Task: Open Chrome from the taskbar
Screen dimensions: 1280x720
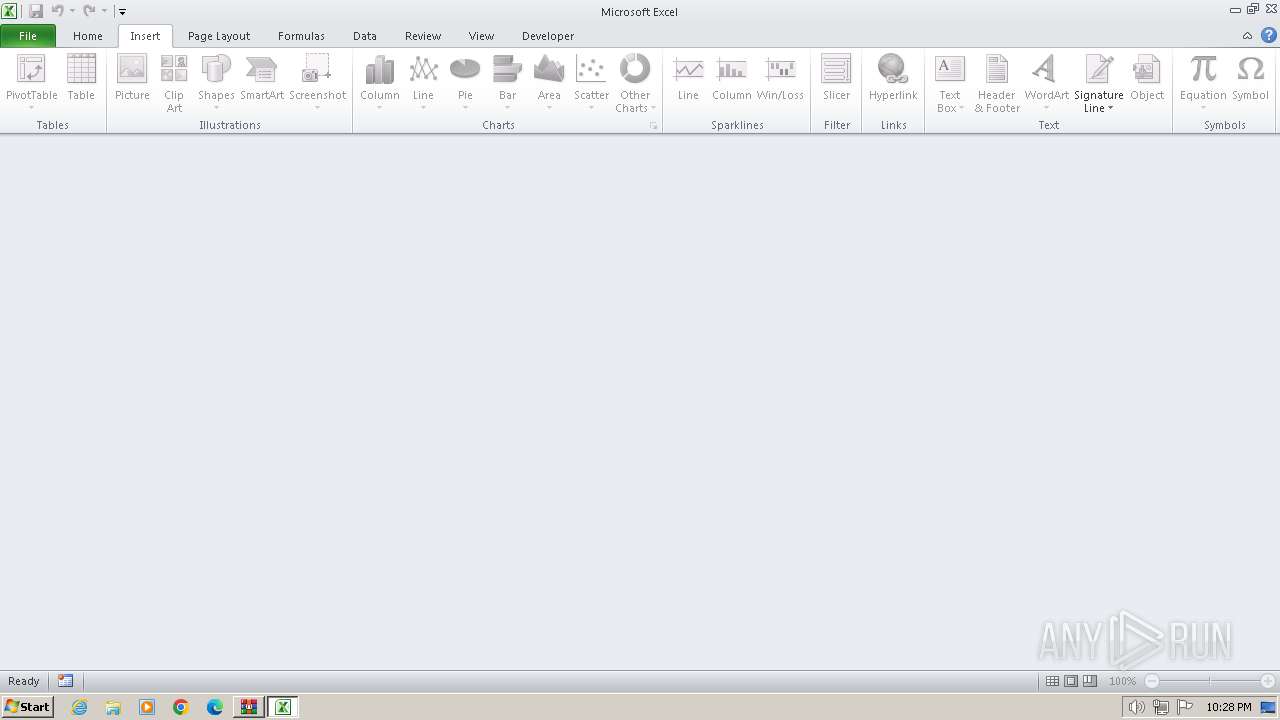Action: [181, 707]
